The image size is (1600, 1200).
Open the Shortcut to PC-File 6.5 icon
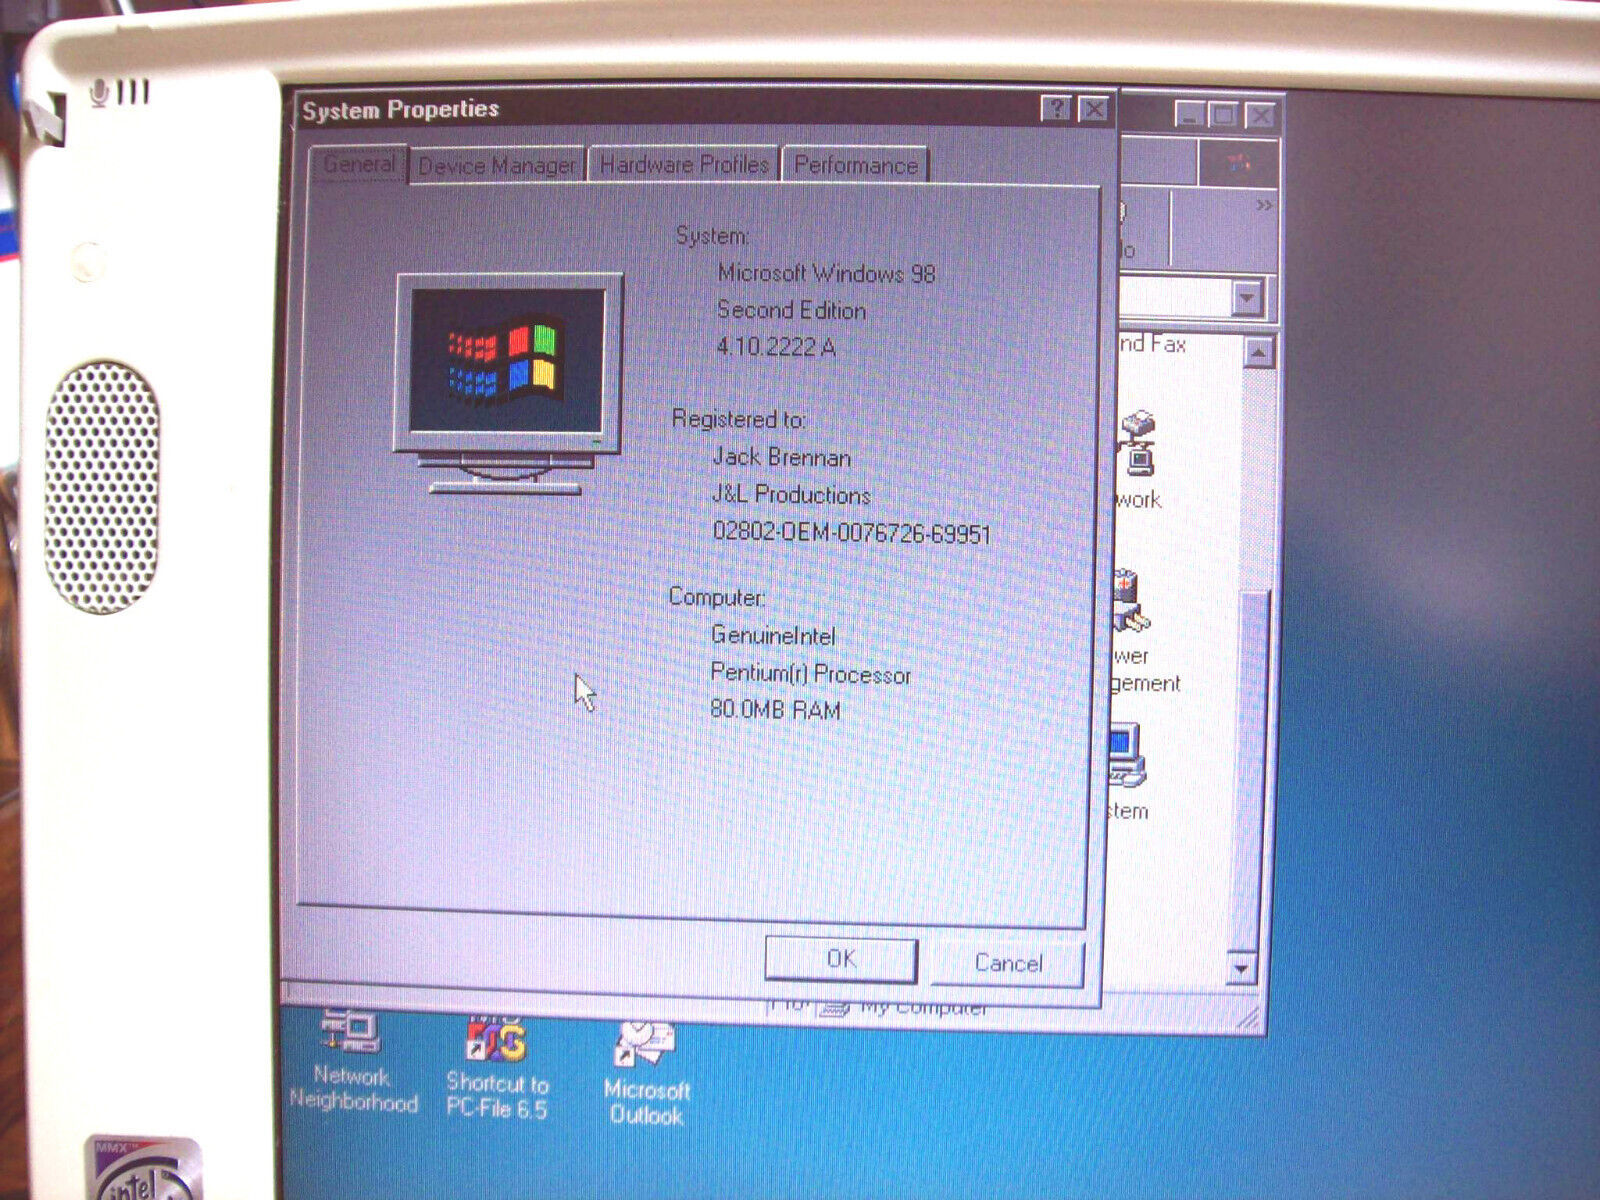tap(497, 1067)
